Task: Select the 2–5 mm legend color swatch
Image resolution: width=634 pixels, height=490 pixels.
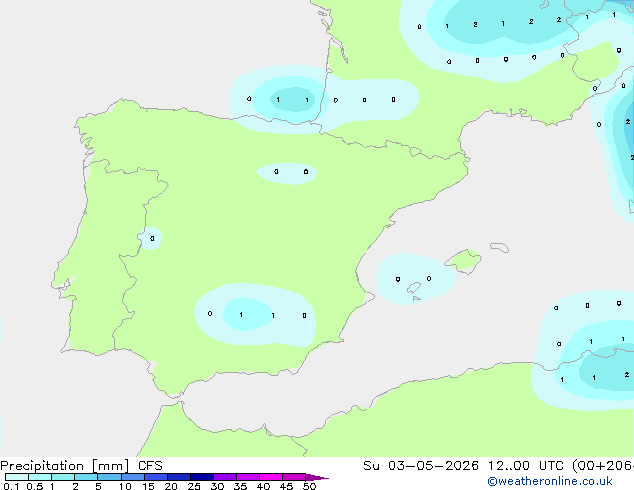Action: click(86, 477)
